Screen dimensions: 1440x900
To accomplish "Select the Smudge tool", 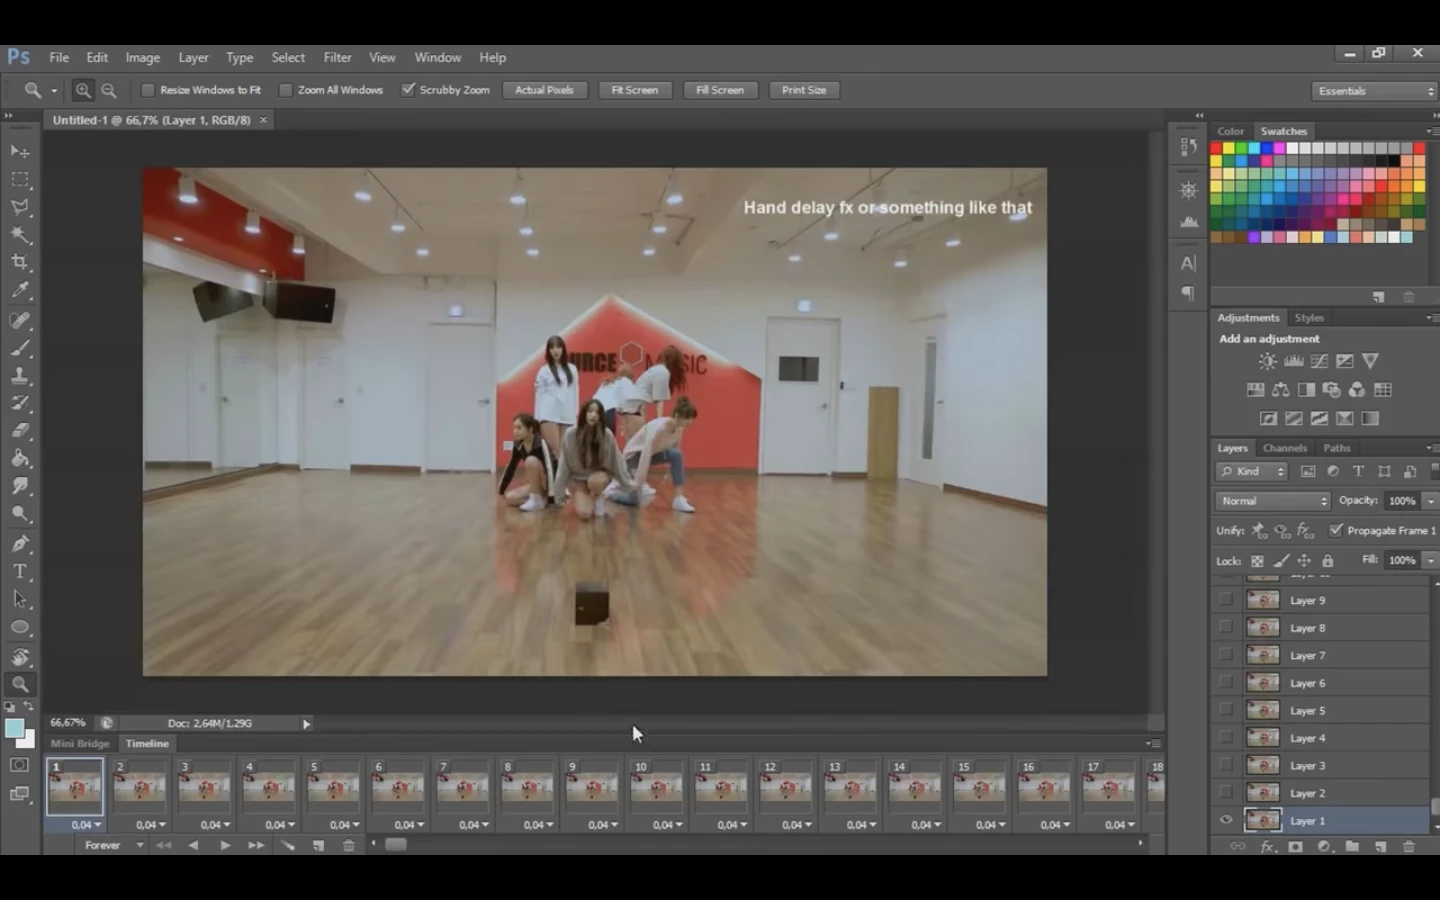I will tap(20, 486).
